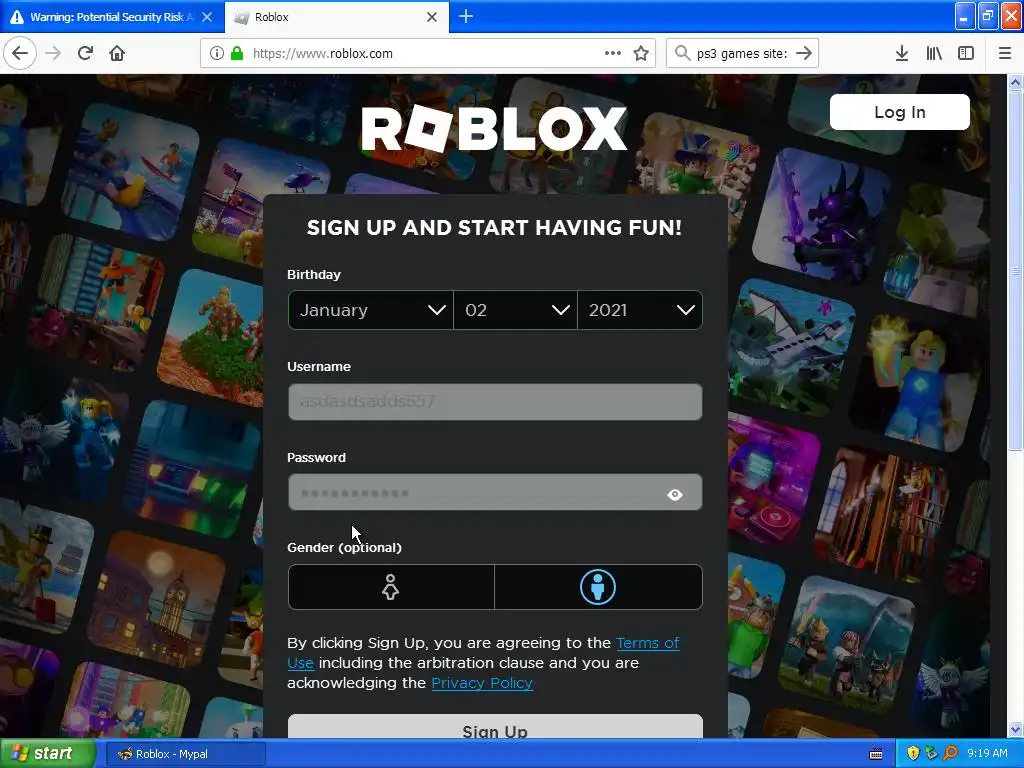Click the page vertical scrollbar thumb
The width and height of the screenshot is (1024, 768).
pyautogui.click(x=1015, y=271)
